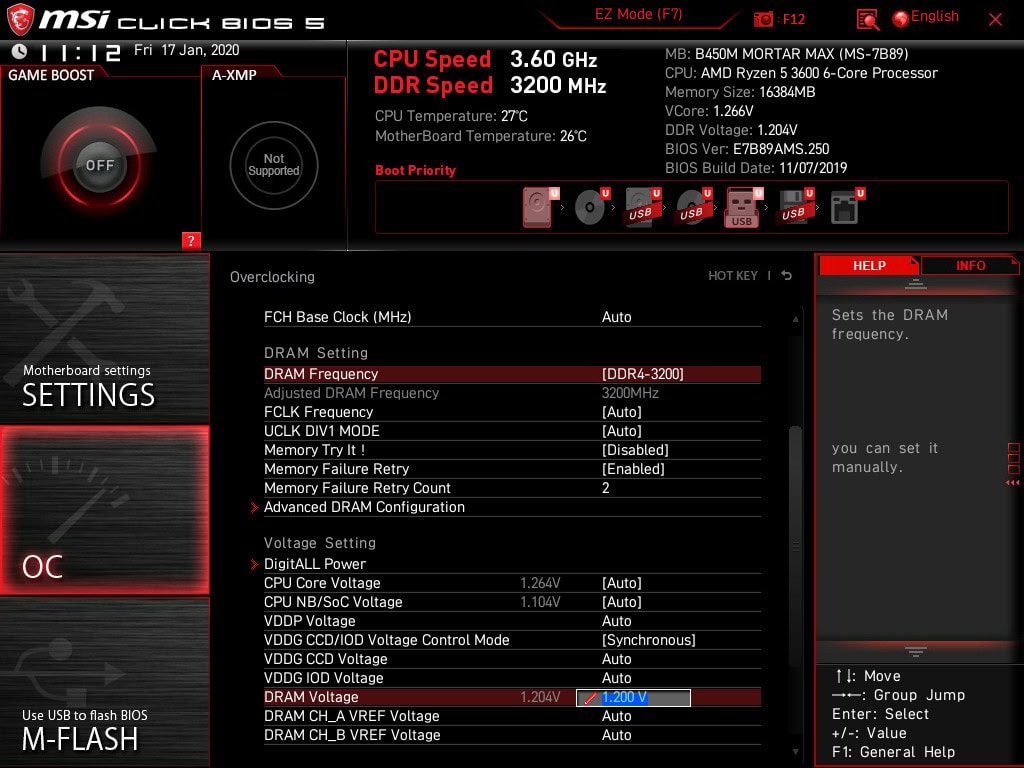
Task: Open the INFO tab
Action: pos(969,265)
